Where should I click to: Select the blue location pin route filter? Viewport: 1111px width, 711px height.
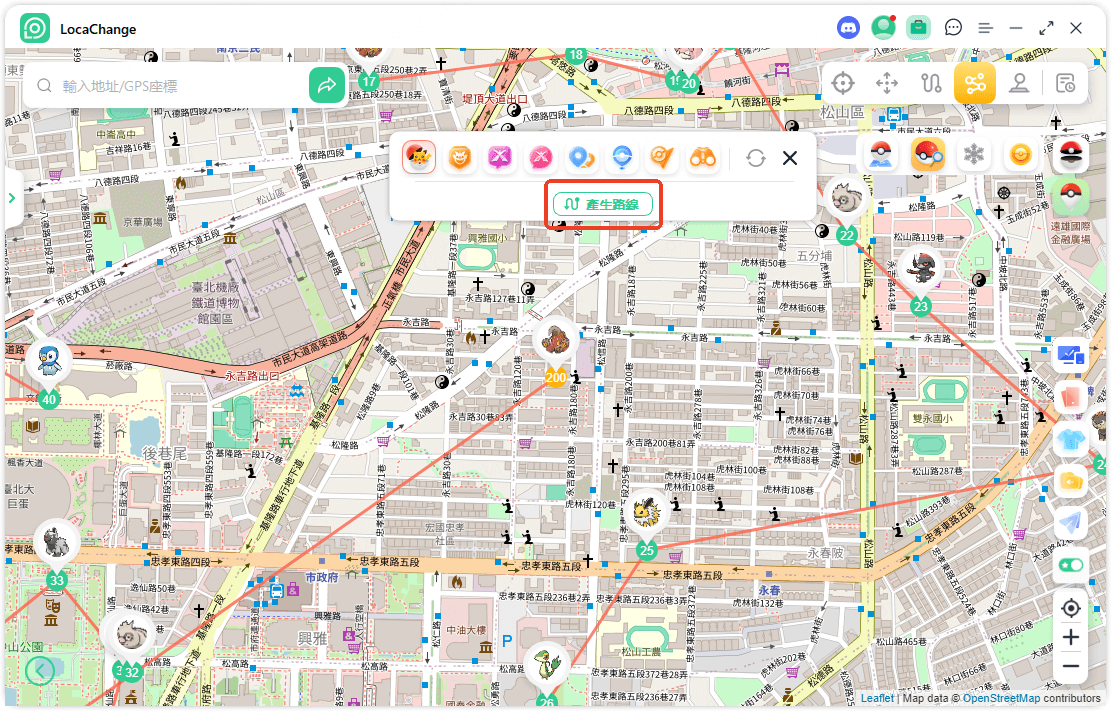[581, 157]
